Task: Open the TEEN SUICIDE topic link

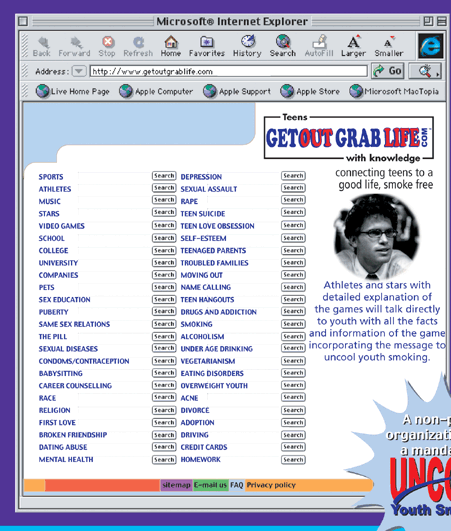Action: [x=203, y=214]
